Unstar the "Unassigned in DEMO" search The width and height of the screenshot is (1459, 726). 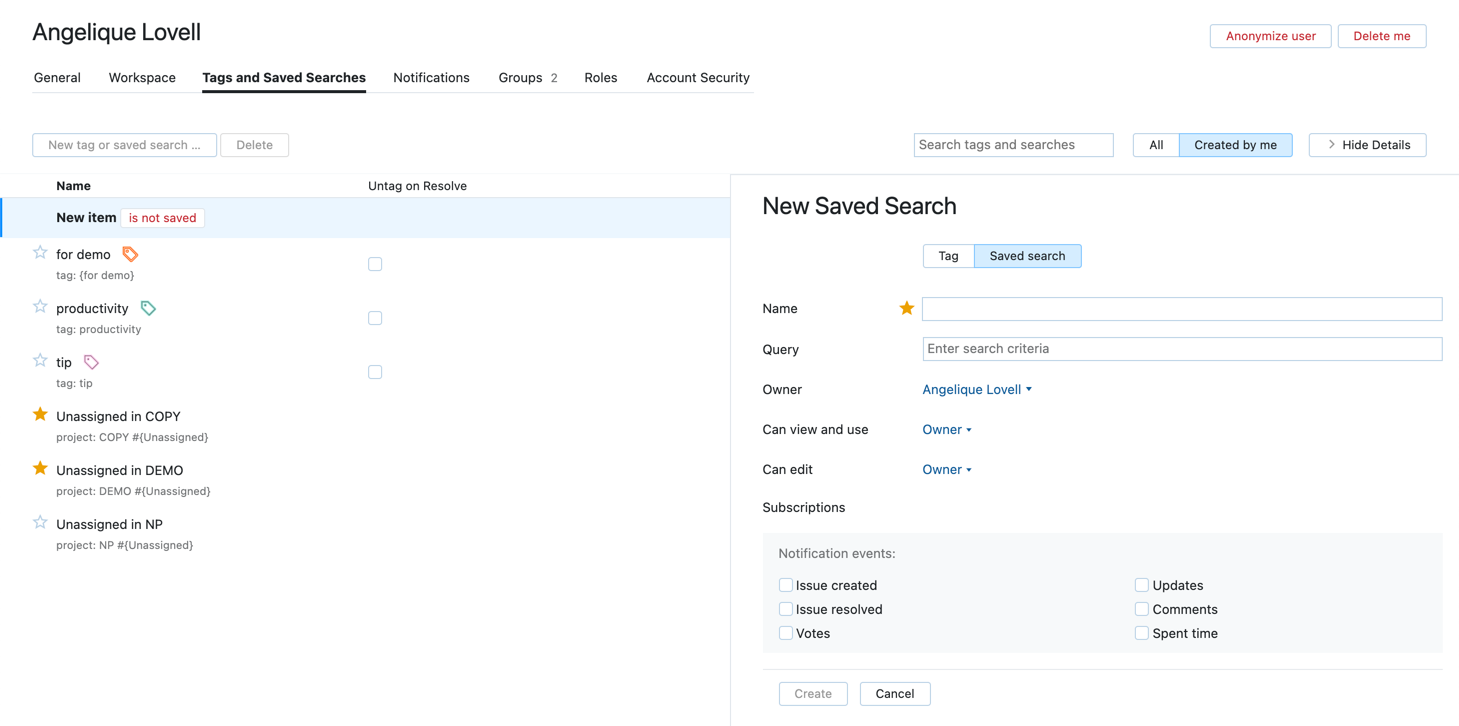tap(40, 466)
